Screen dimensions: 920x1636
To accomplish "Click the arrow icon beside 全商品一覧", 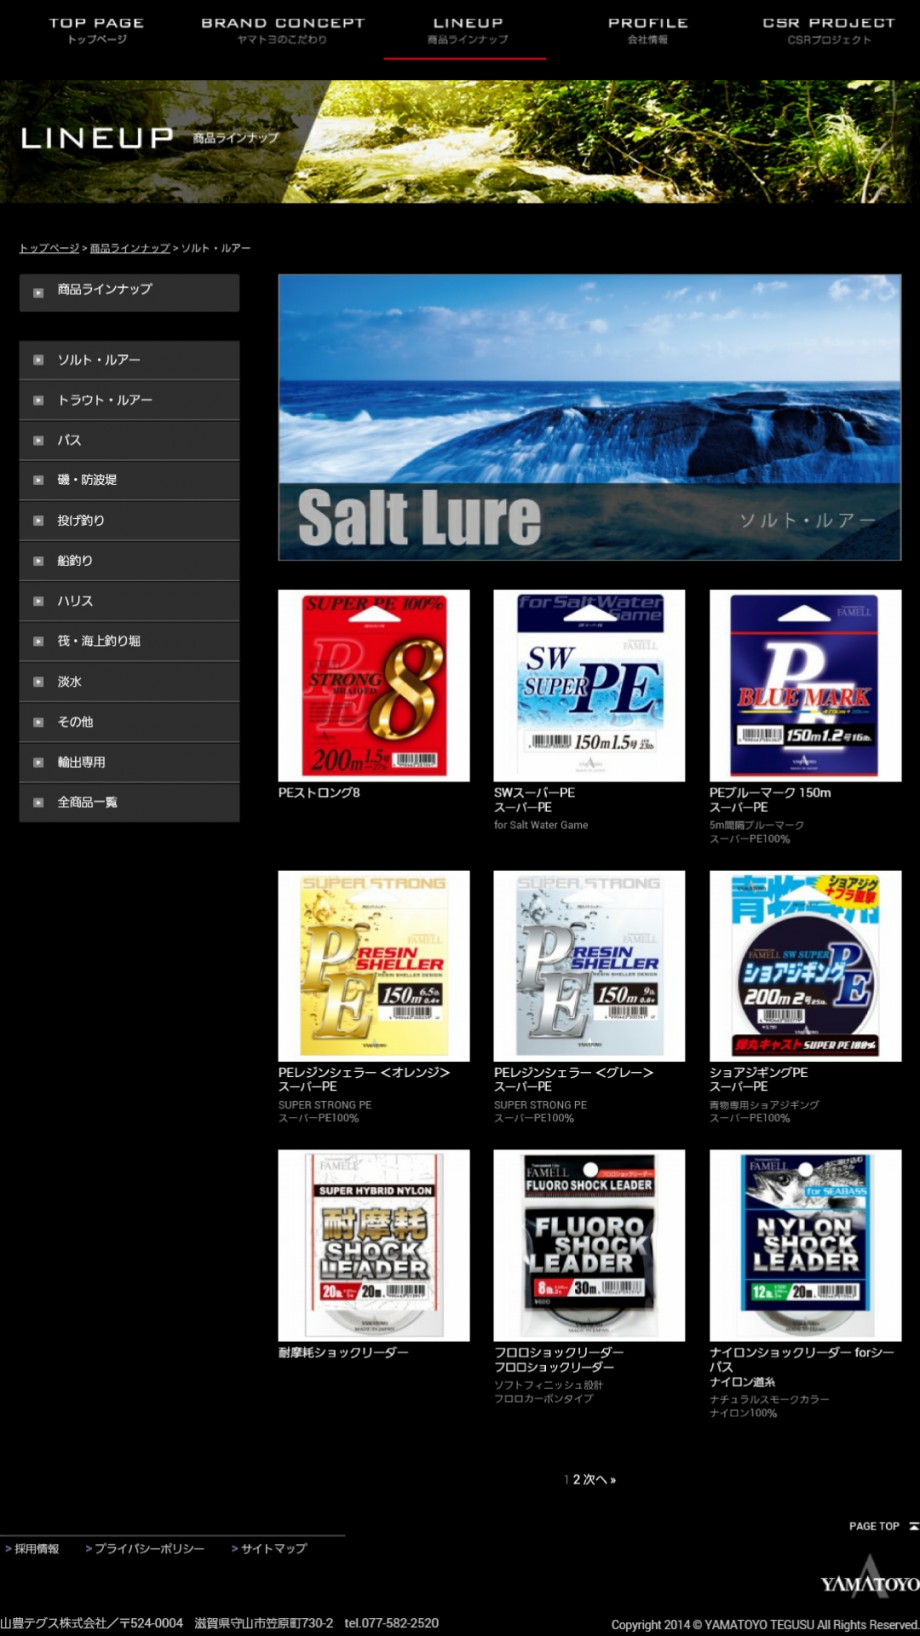I will (38, 802).
